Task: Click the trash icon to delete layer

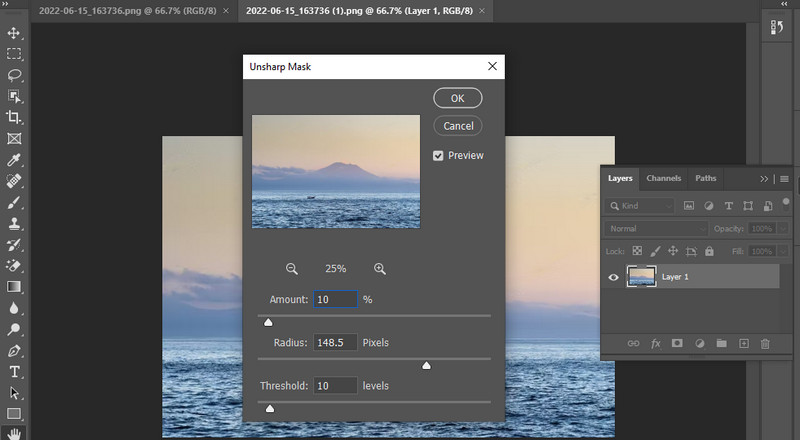Action: pyautogui.click(x=766, y=343)
